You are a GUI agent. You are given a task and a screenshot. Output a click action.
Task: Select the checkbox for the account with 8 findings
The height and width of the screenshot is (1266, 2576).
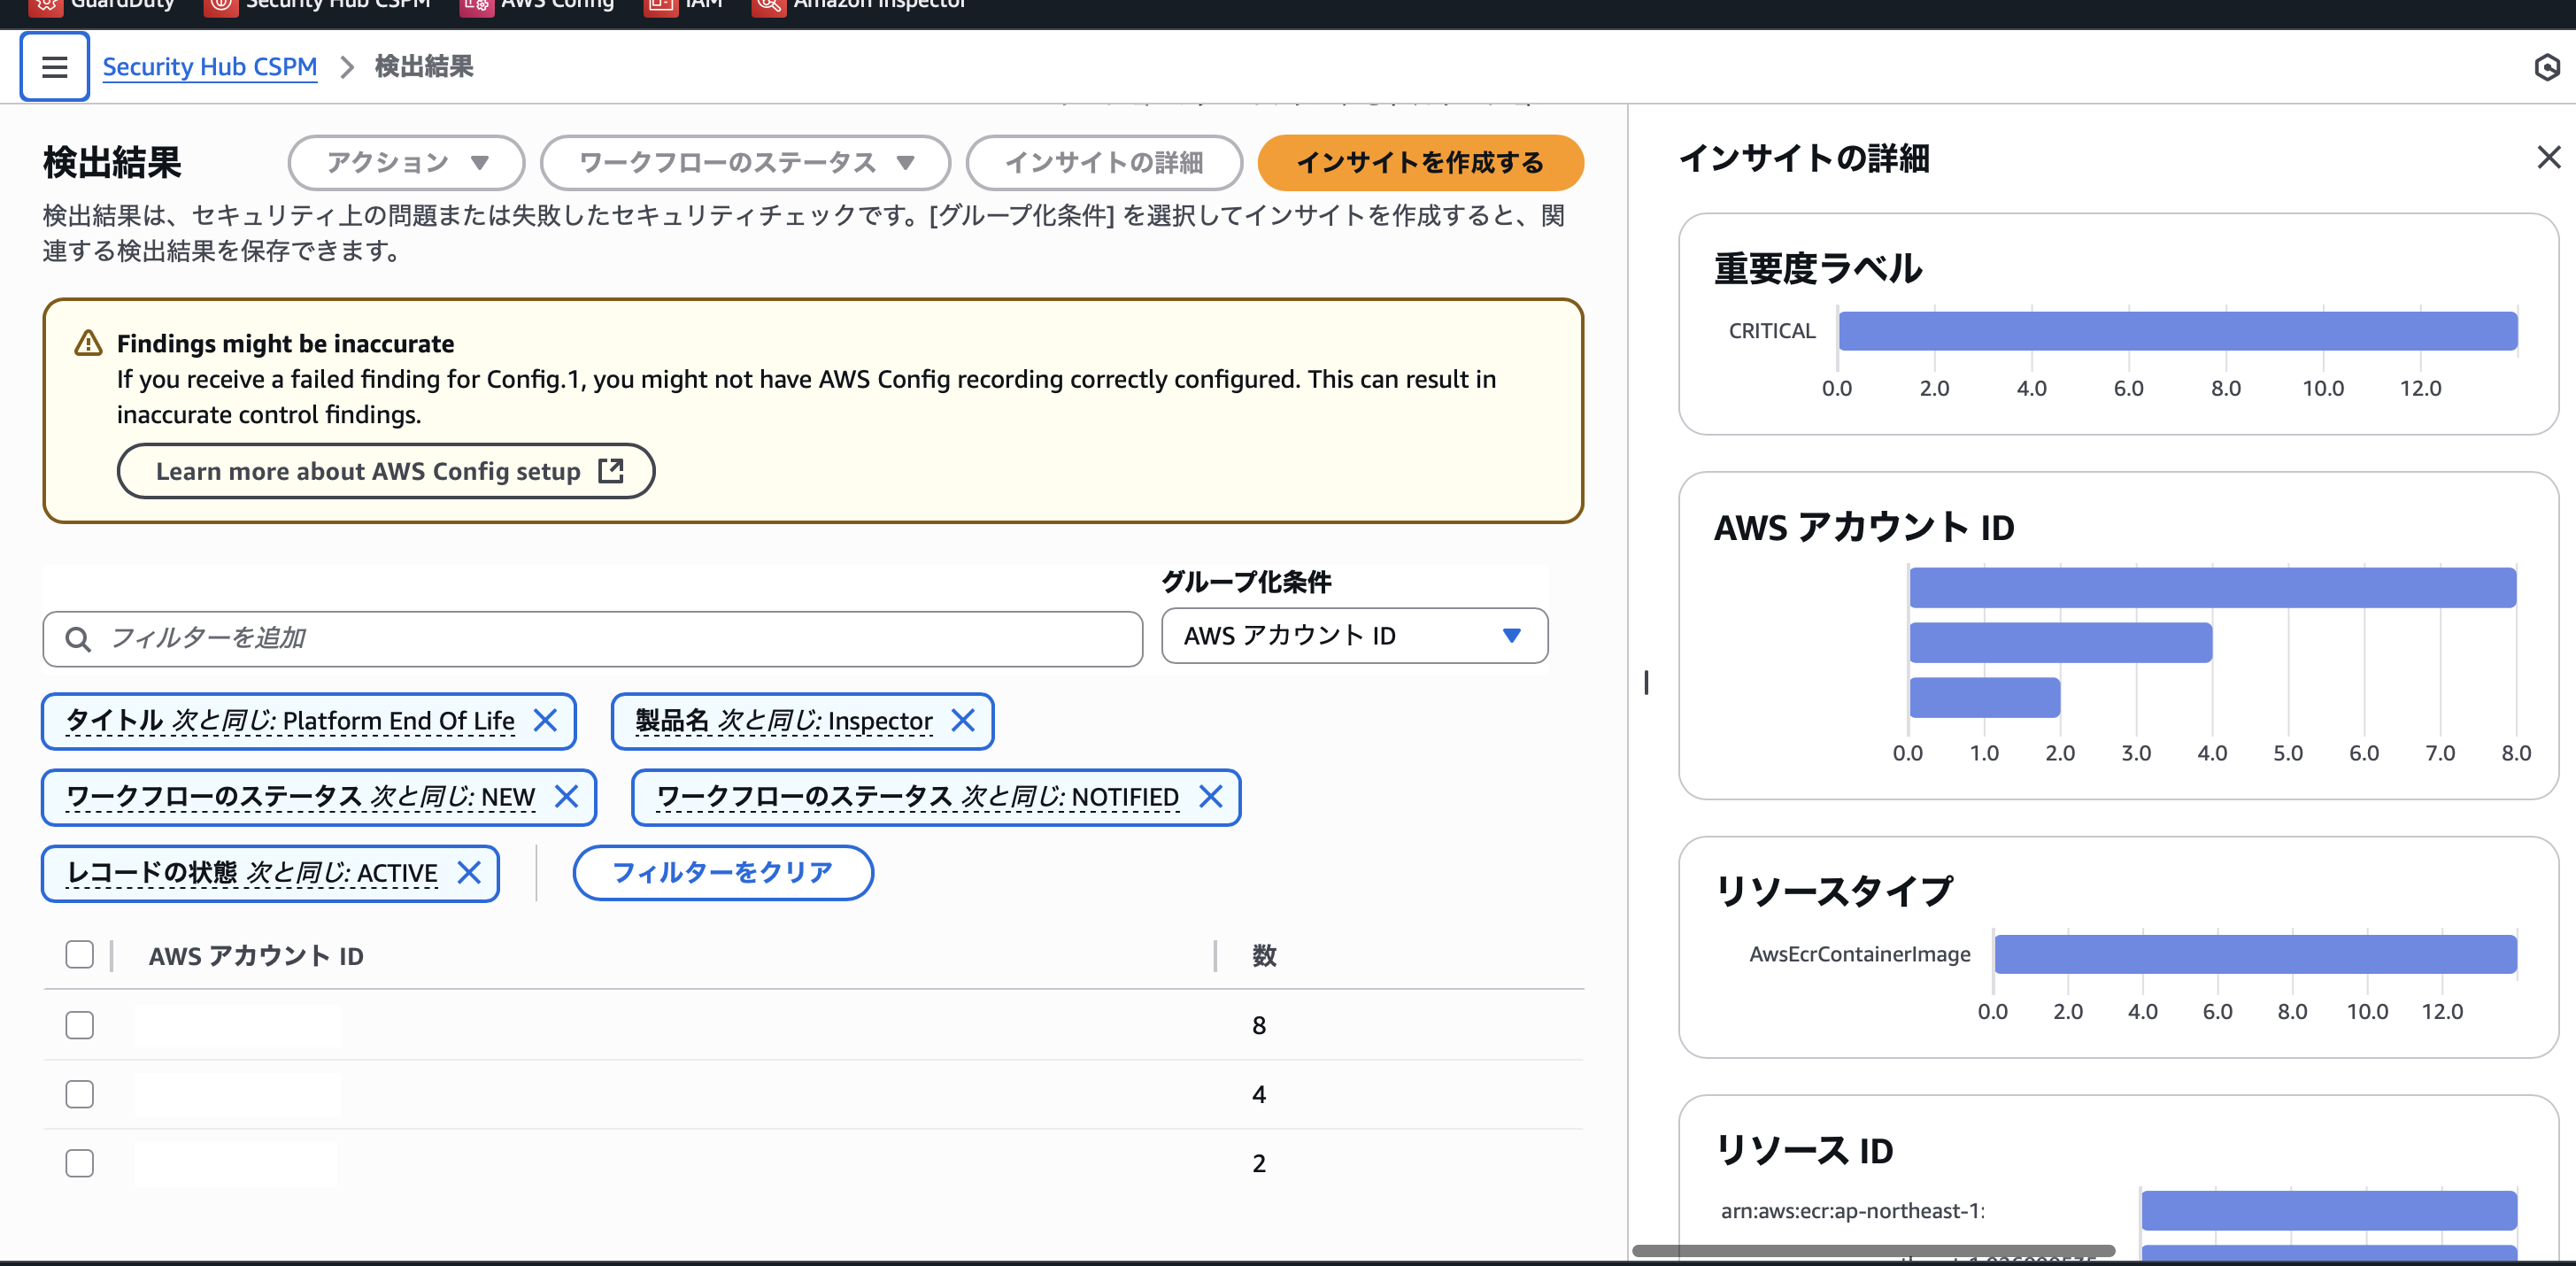[x=79, y=1025]
